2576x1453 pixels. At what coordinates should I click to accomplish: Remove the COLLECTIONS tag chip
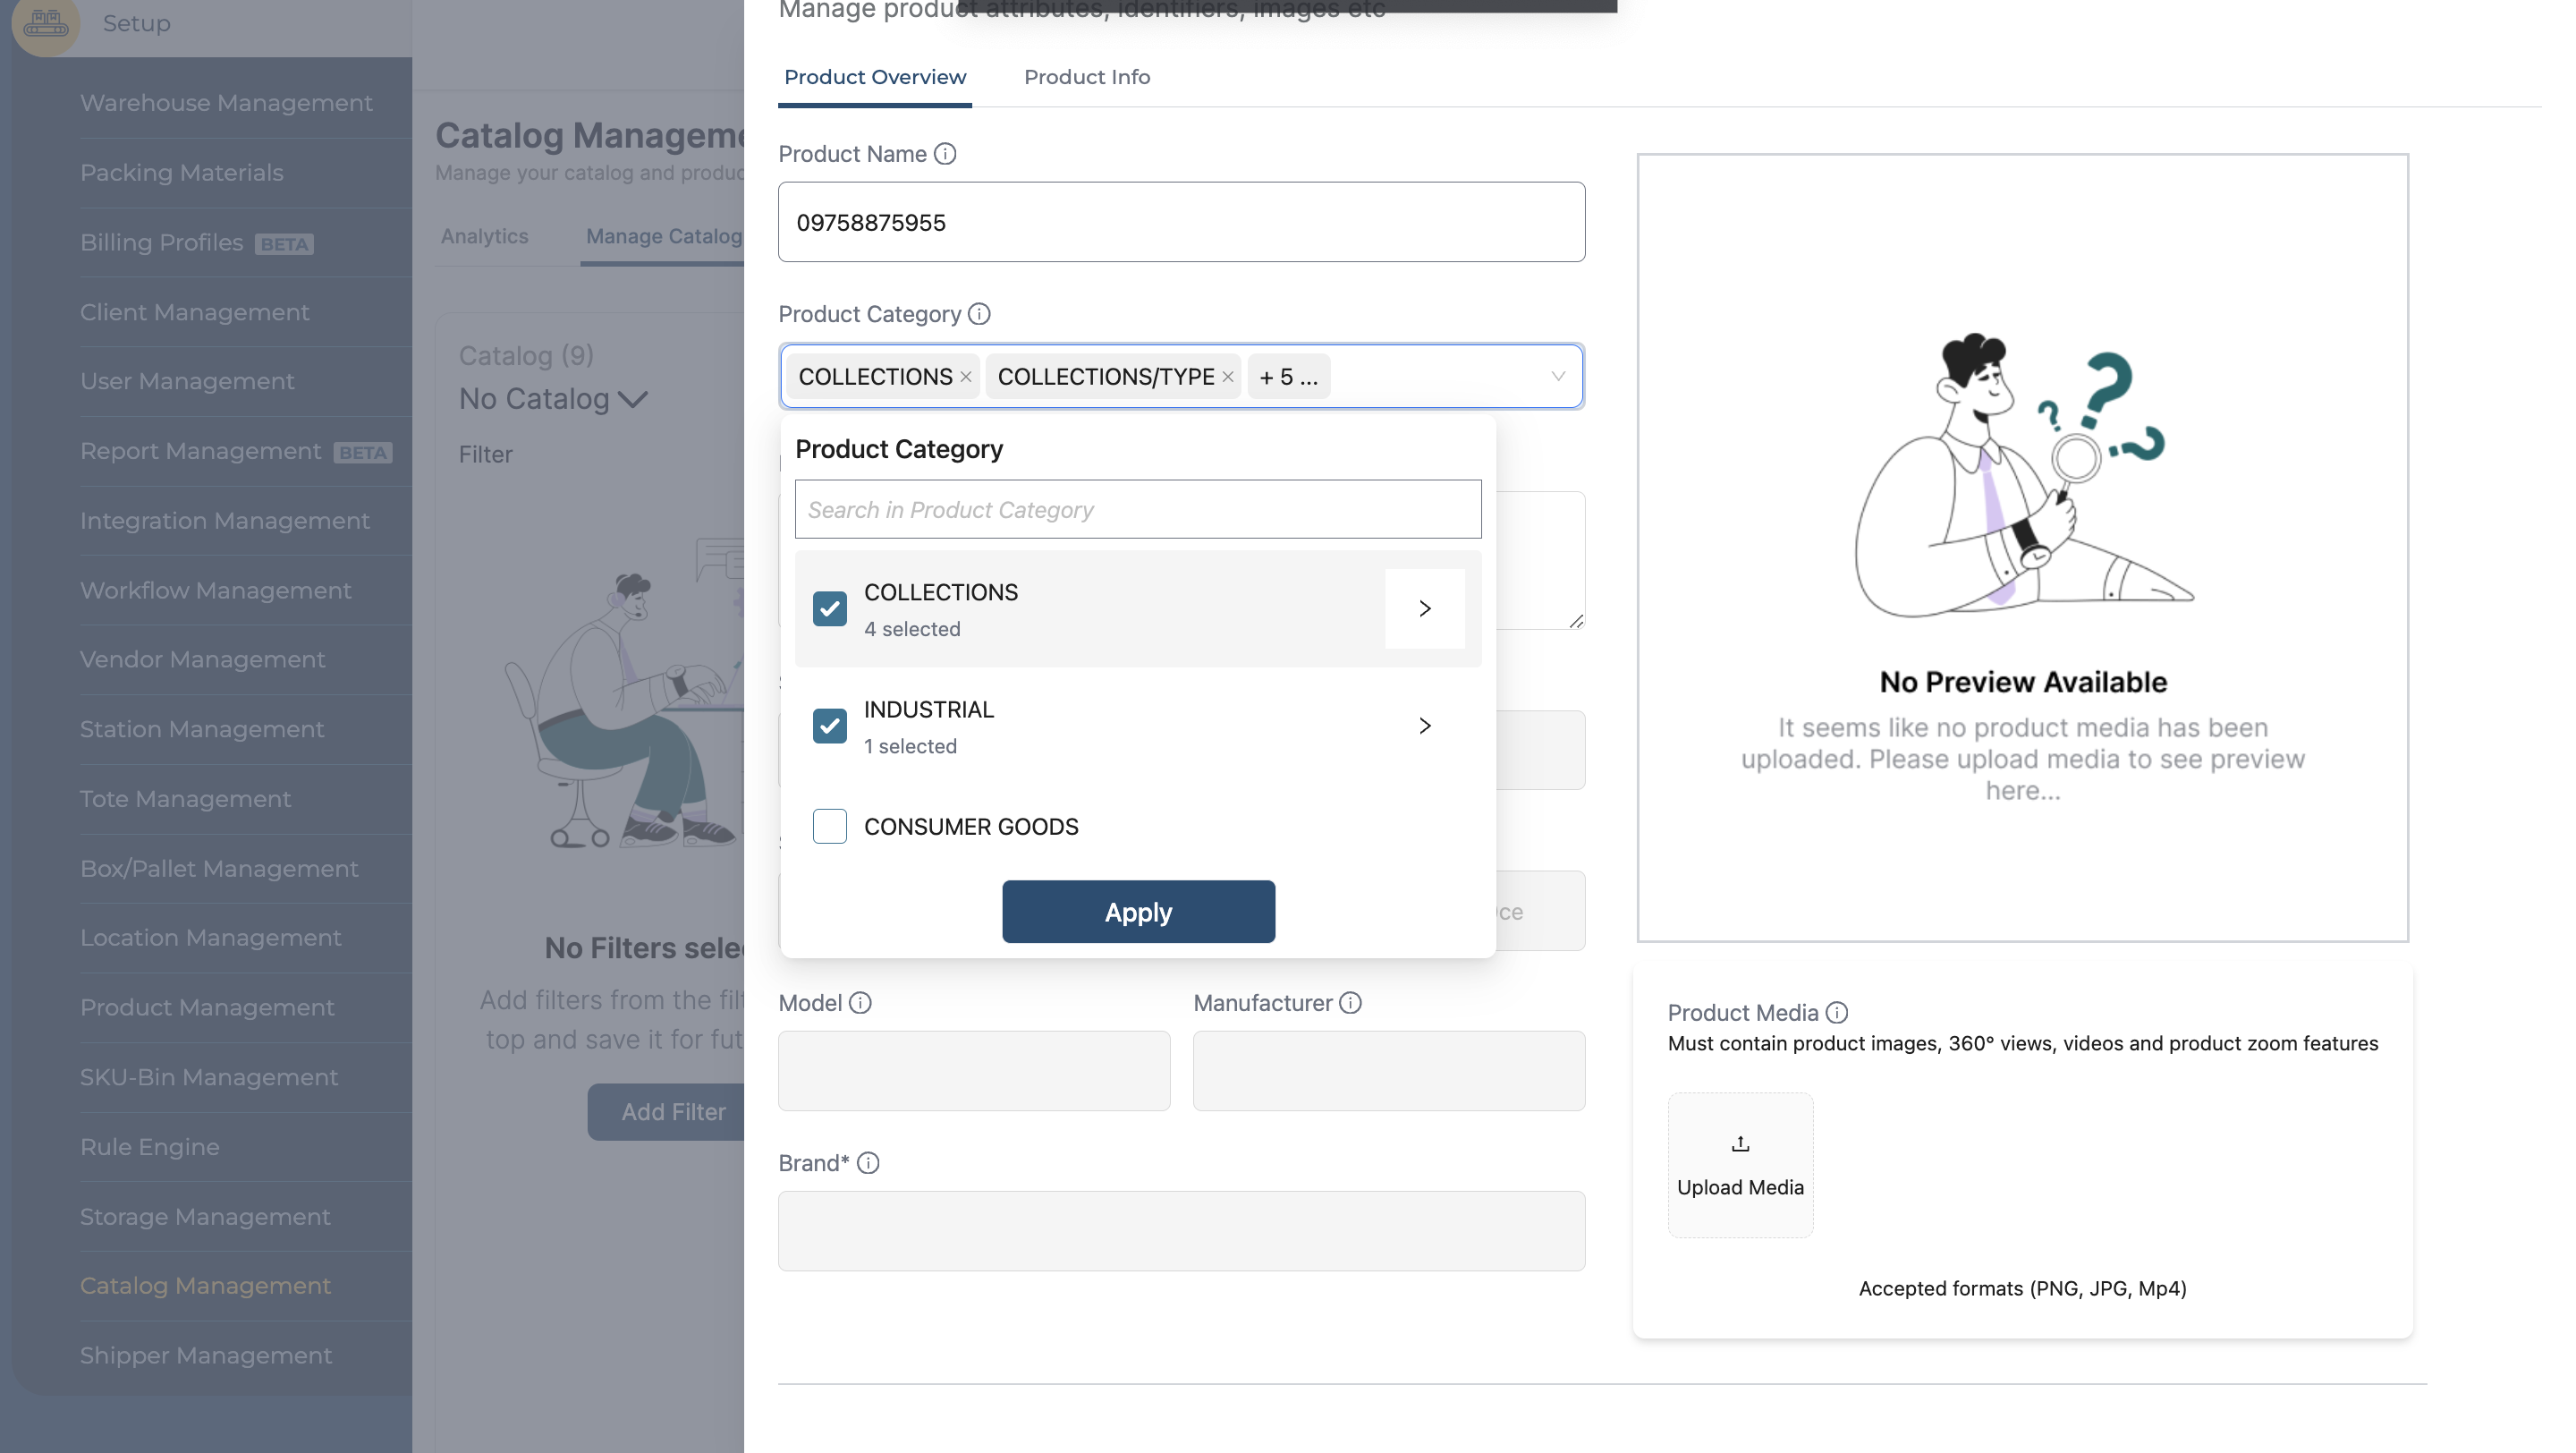(x=966, y=377)
